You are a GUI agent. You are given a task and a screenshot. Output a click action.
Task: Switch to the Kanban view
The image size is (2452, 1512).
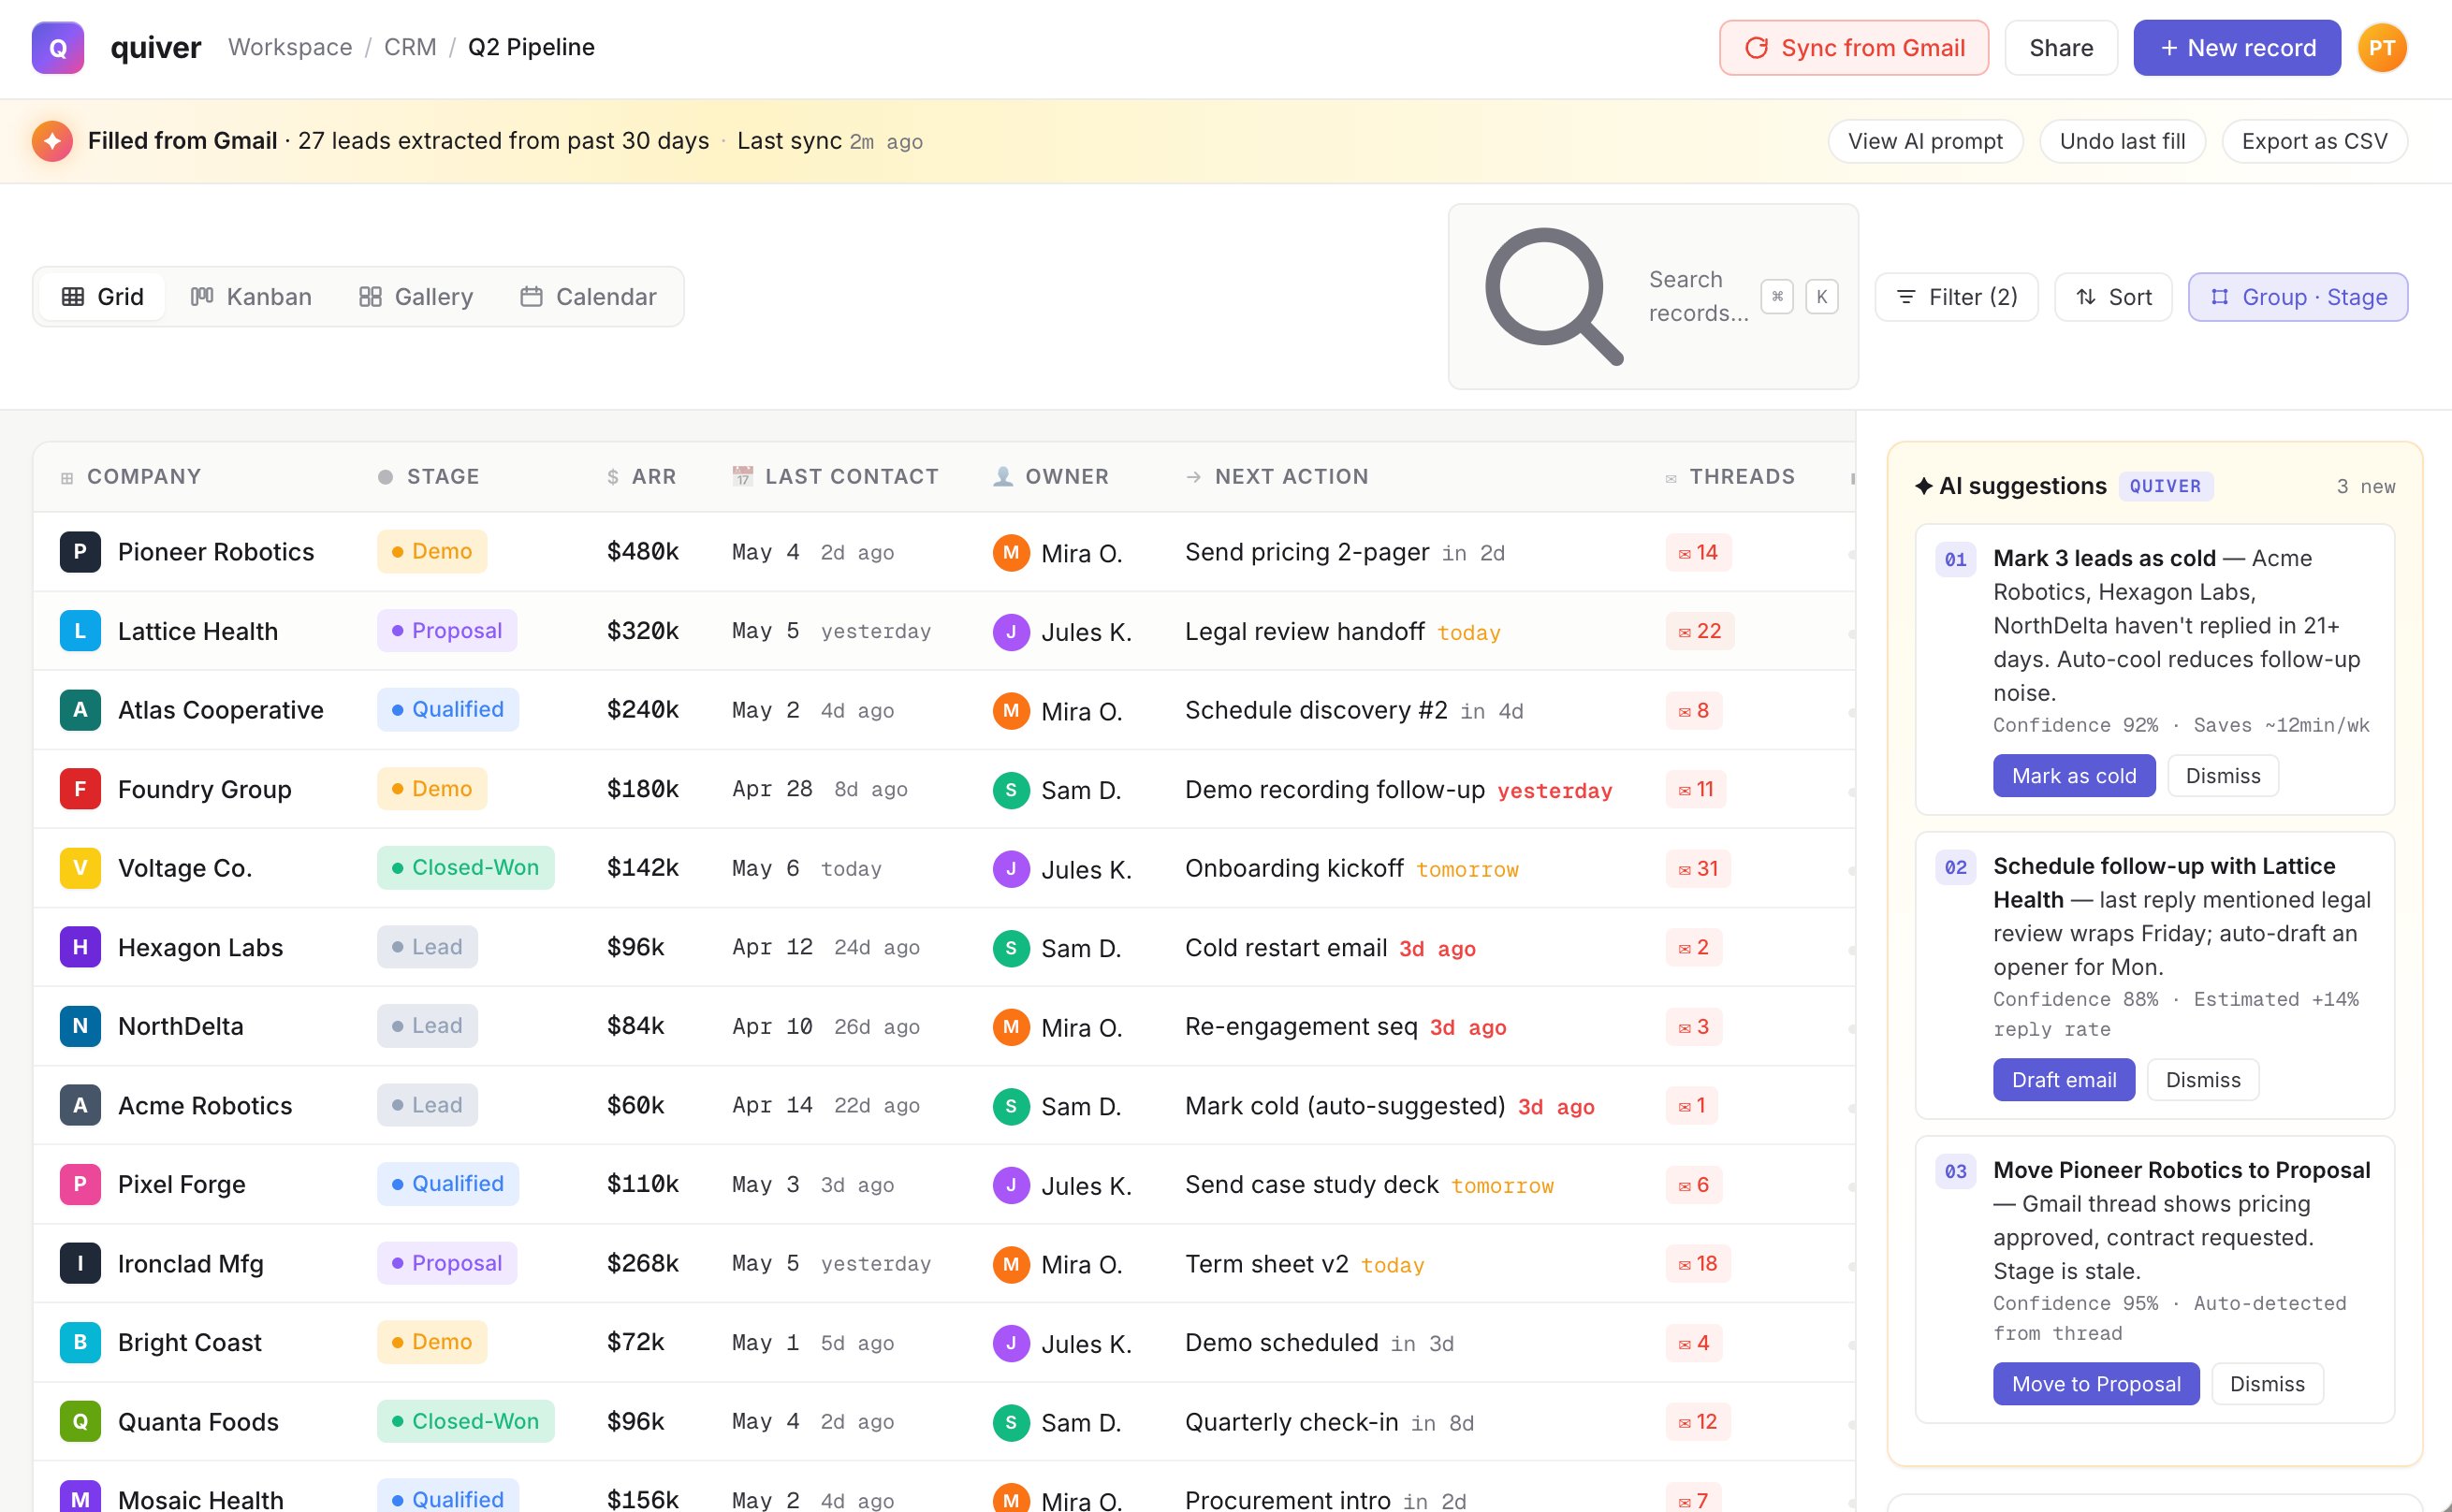coord(251,297)
